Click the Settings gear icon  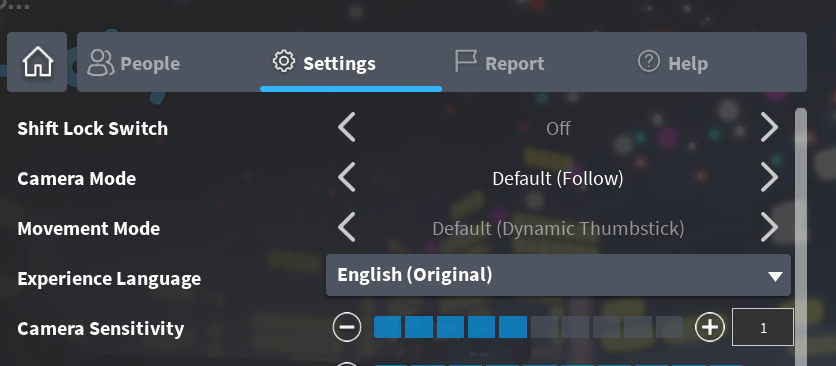(x=284, y=61)
